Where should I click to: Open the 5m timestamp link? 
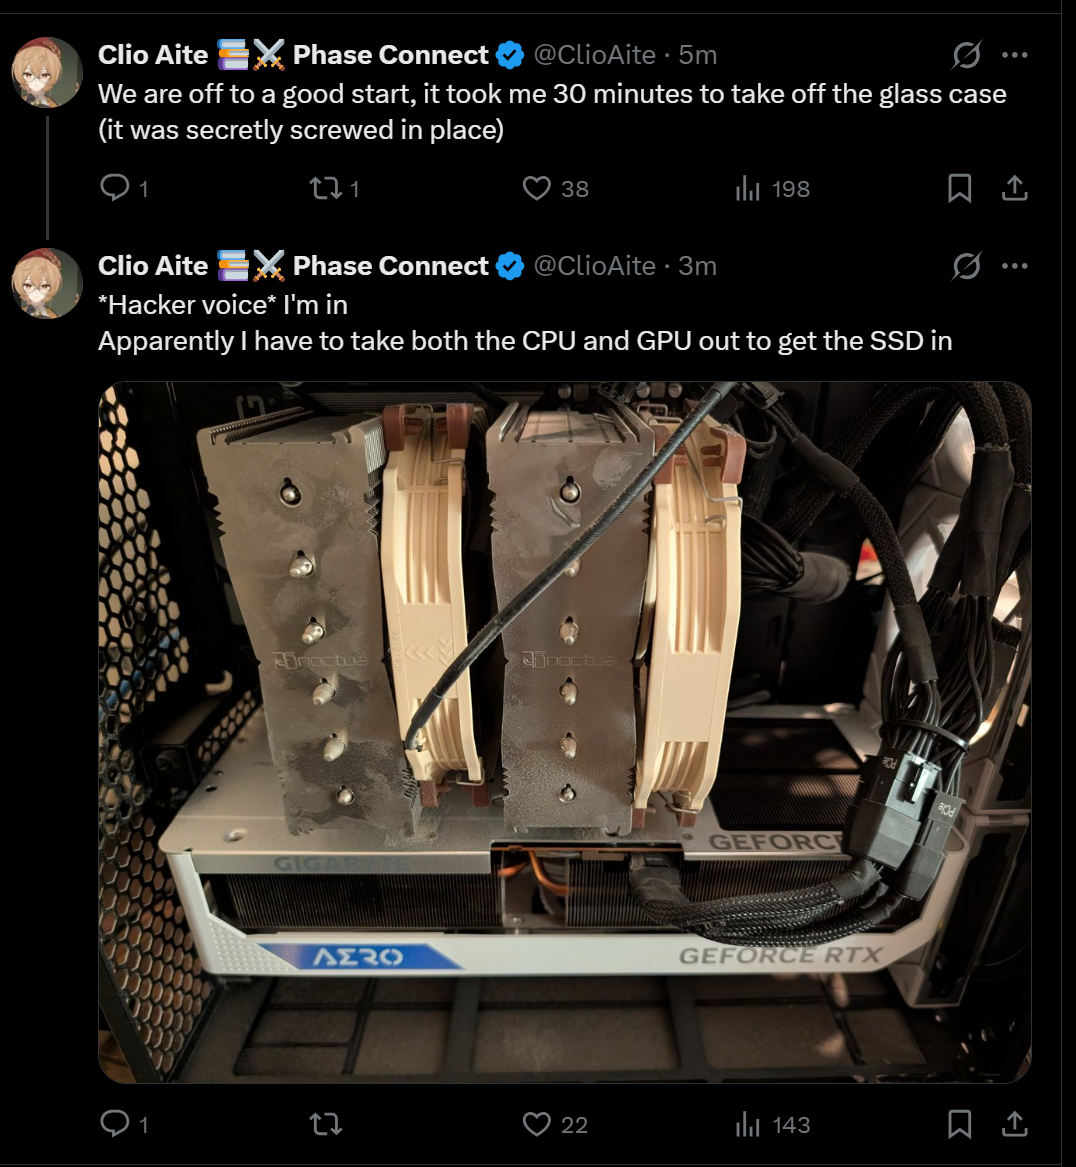(697, 54)
